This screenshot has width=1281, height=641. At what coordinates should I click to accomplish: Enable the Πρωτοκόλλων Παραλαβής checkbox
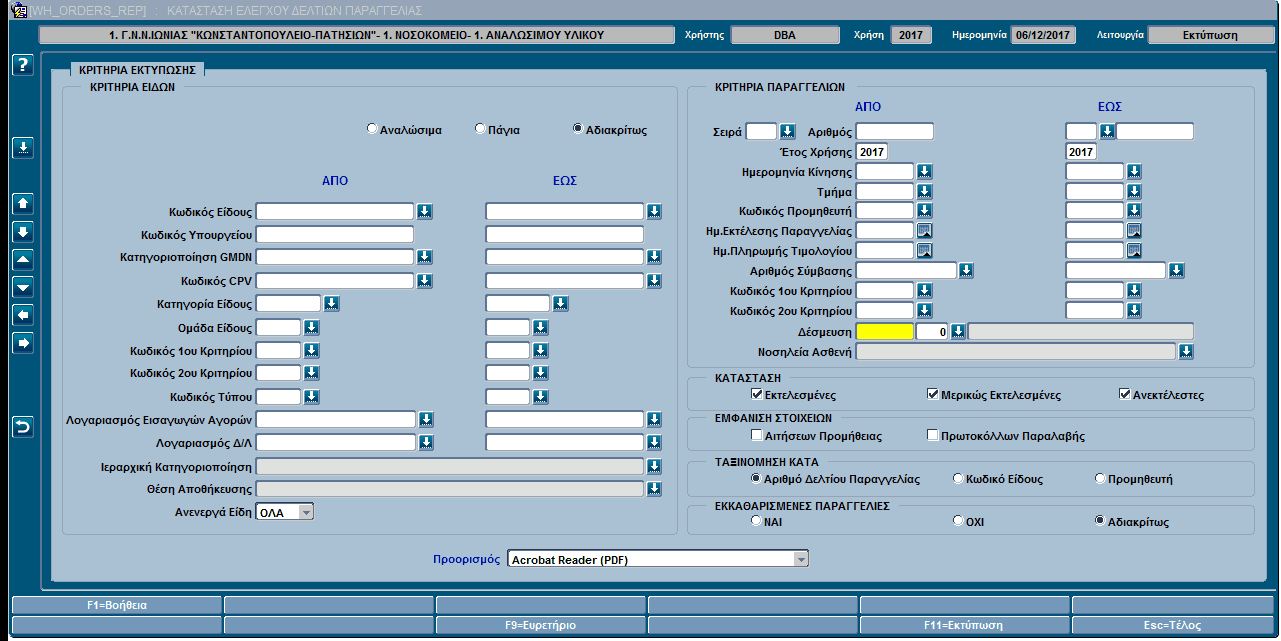tap(933, 436)
